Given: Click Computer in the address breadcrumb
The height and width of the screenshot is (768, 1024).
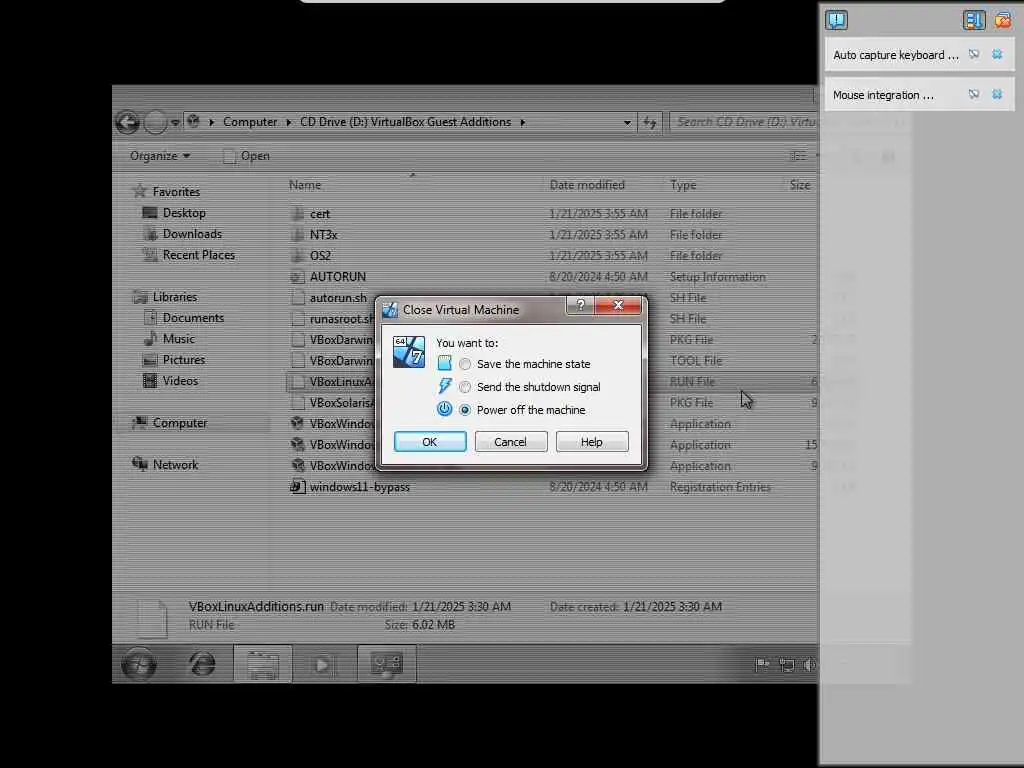Looking at the screenshot, I should [x=250, y=122].
